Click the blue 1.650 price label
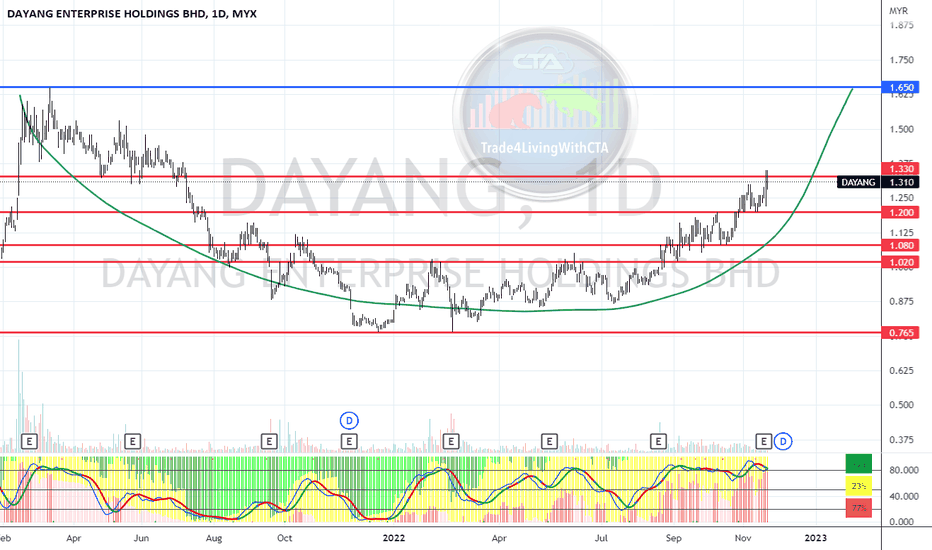Viewport: 932px width, 550px height. [x=900, y=87]
